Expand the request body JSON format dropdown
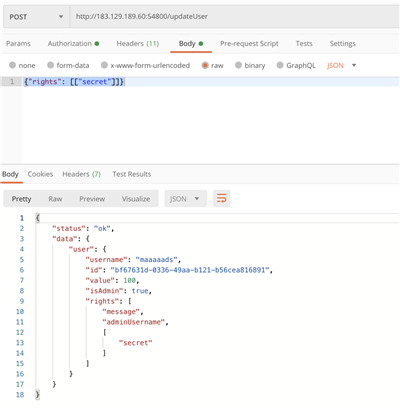400x409 pixels. click(x=342, y=65)
